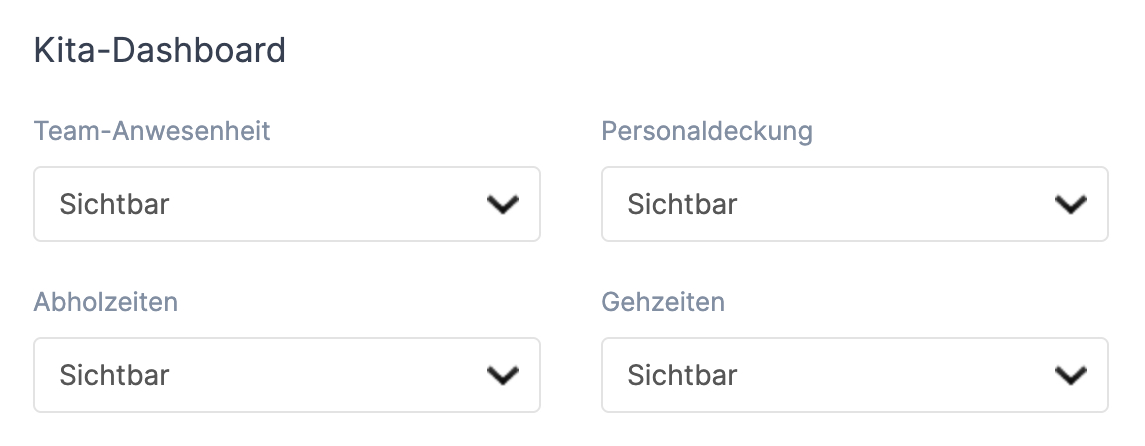Click the Sichtbar value under Personaldeckung
This screenshot has width=1145, height=446.
pos(682,205)
